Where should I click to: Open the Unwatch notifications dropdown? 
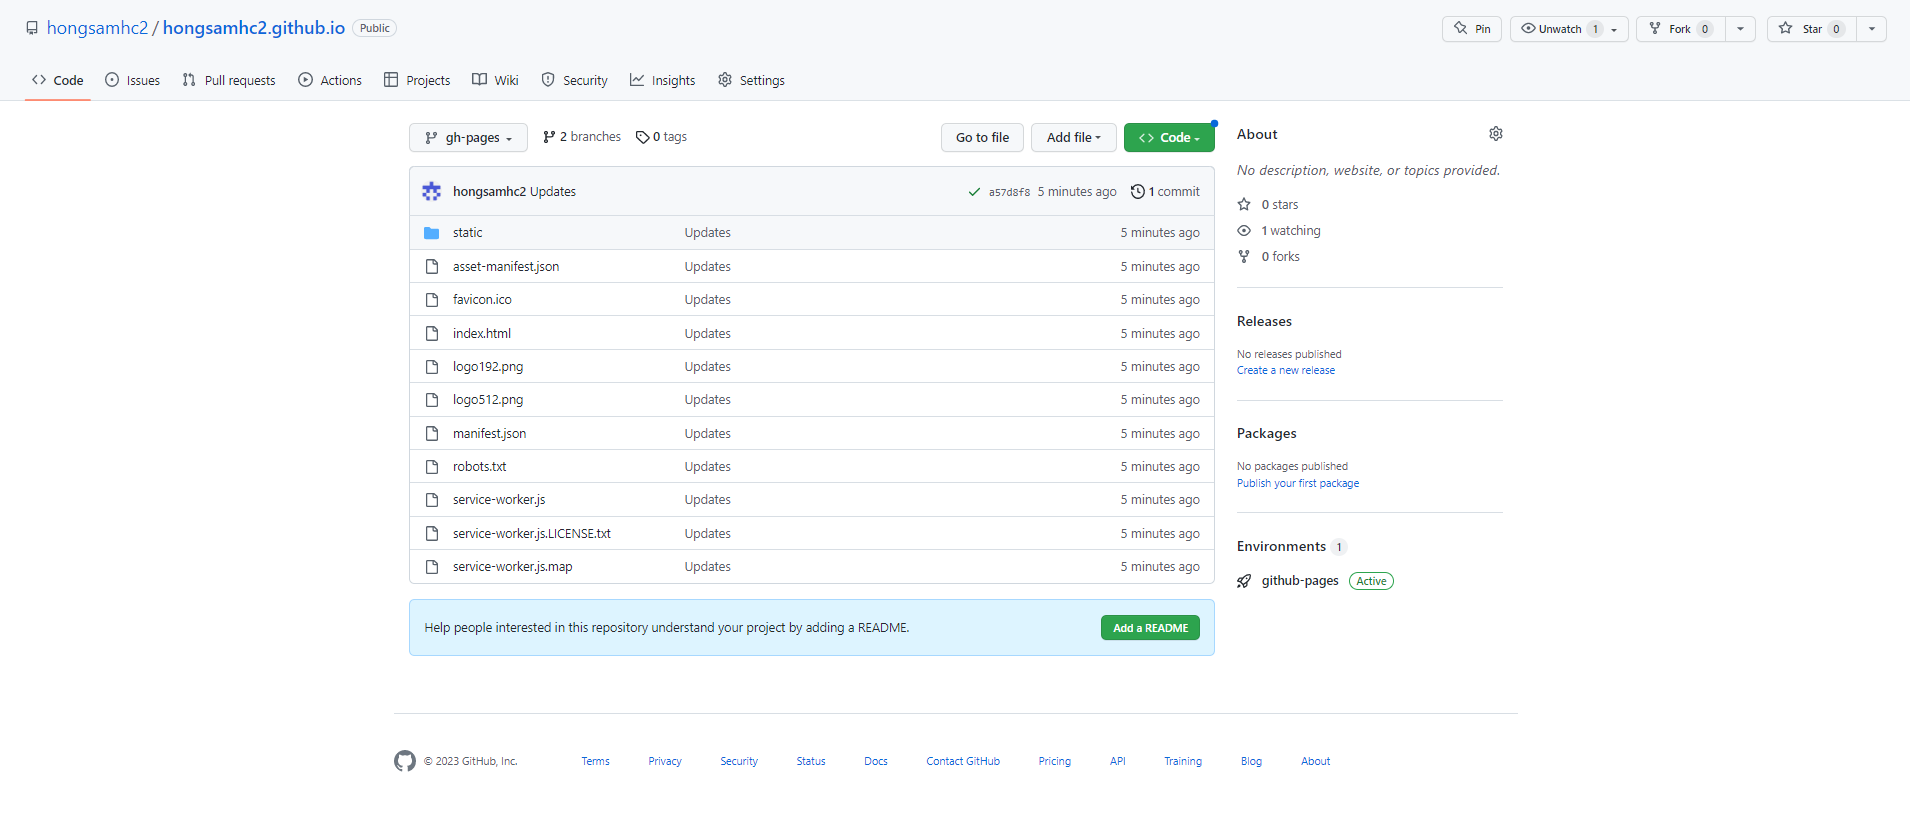(x=1569, y=29)
